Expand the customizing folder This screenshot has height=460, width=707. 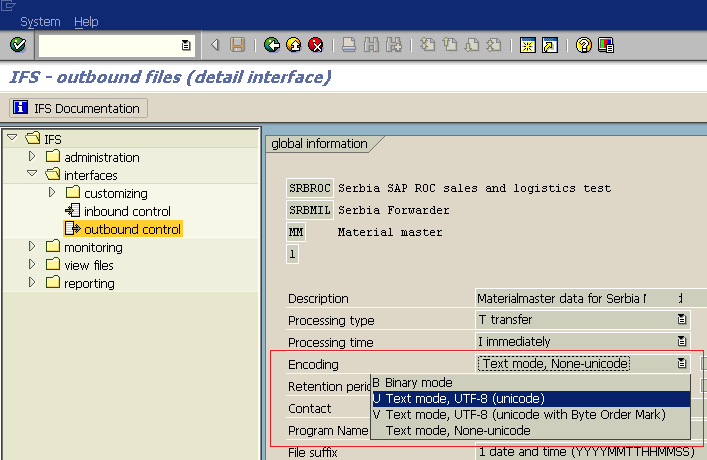pos(52,192)
